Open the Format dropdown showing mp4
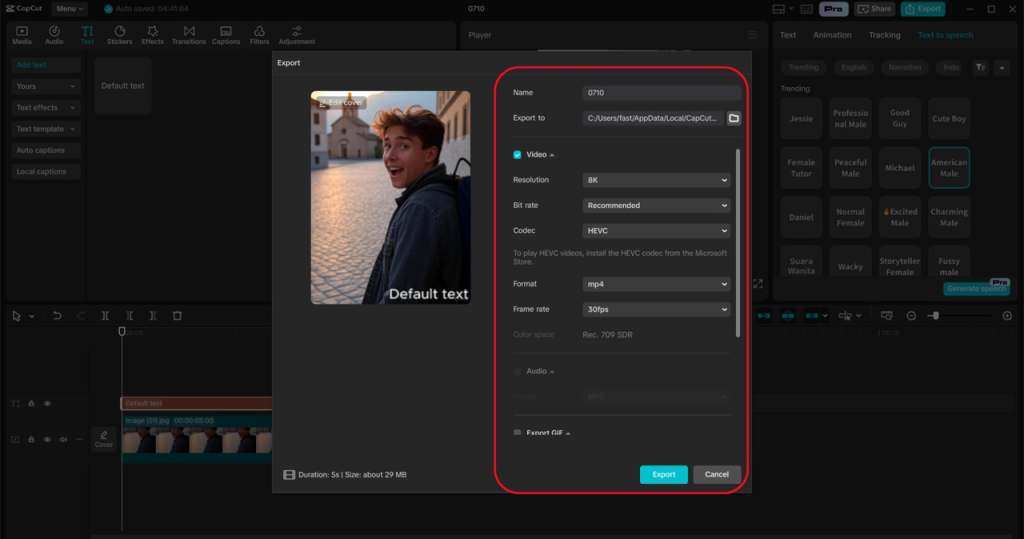 click(656, 284)
